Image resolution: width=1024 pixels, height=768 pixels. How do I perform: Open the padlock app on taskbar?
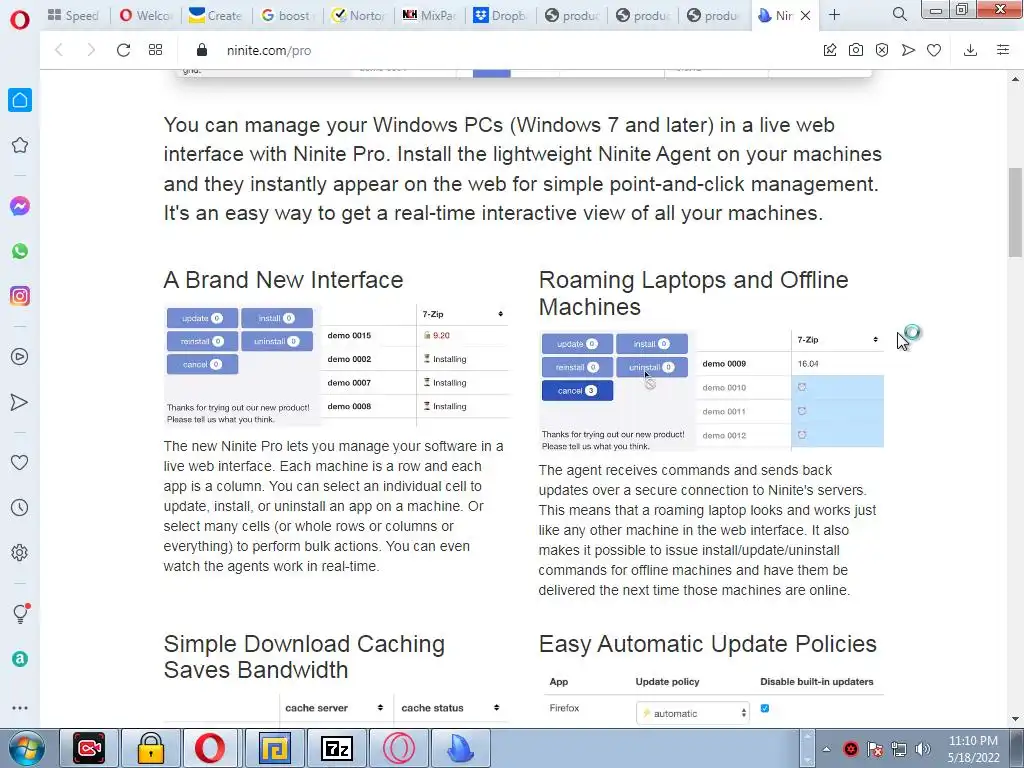click(150, 748)
